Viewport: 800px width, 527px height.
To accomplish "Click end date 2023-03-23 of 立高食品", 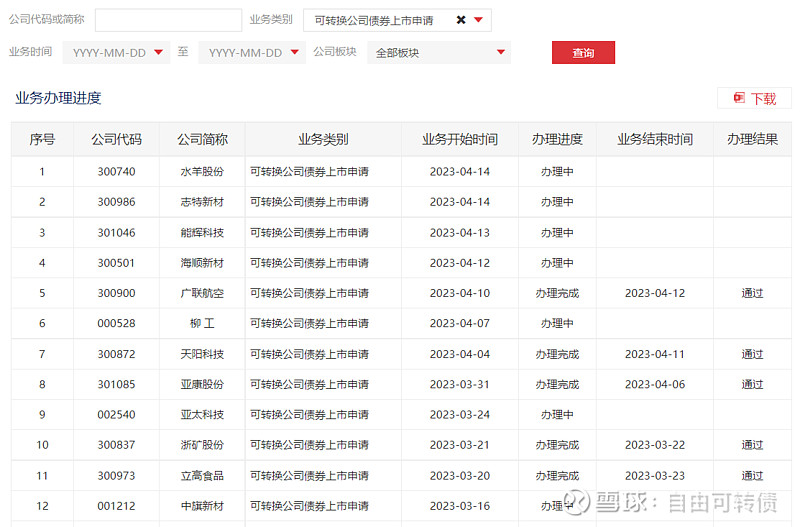I will (655, 476).
